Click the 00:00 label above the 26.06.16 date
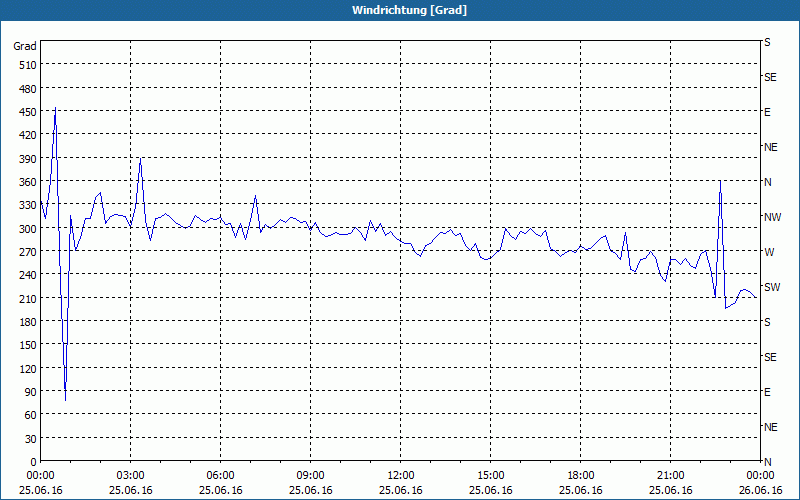This screenshot has height=500, width=800. pyautogui.click(x=760, y=476)
